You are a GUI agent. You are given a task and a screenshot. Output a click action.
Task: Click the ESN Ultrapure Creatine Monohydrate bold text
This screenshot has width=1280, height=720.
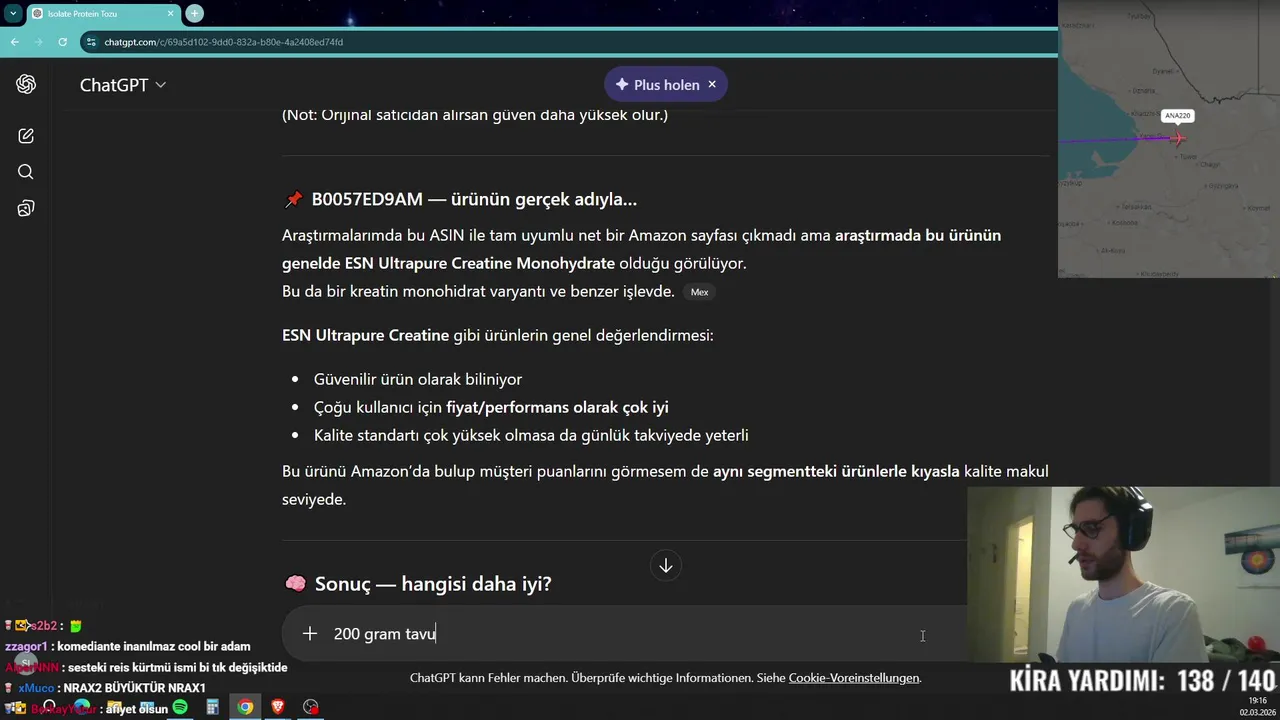[x=480, y=263]
